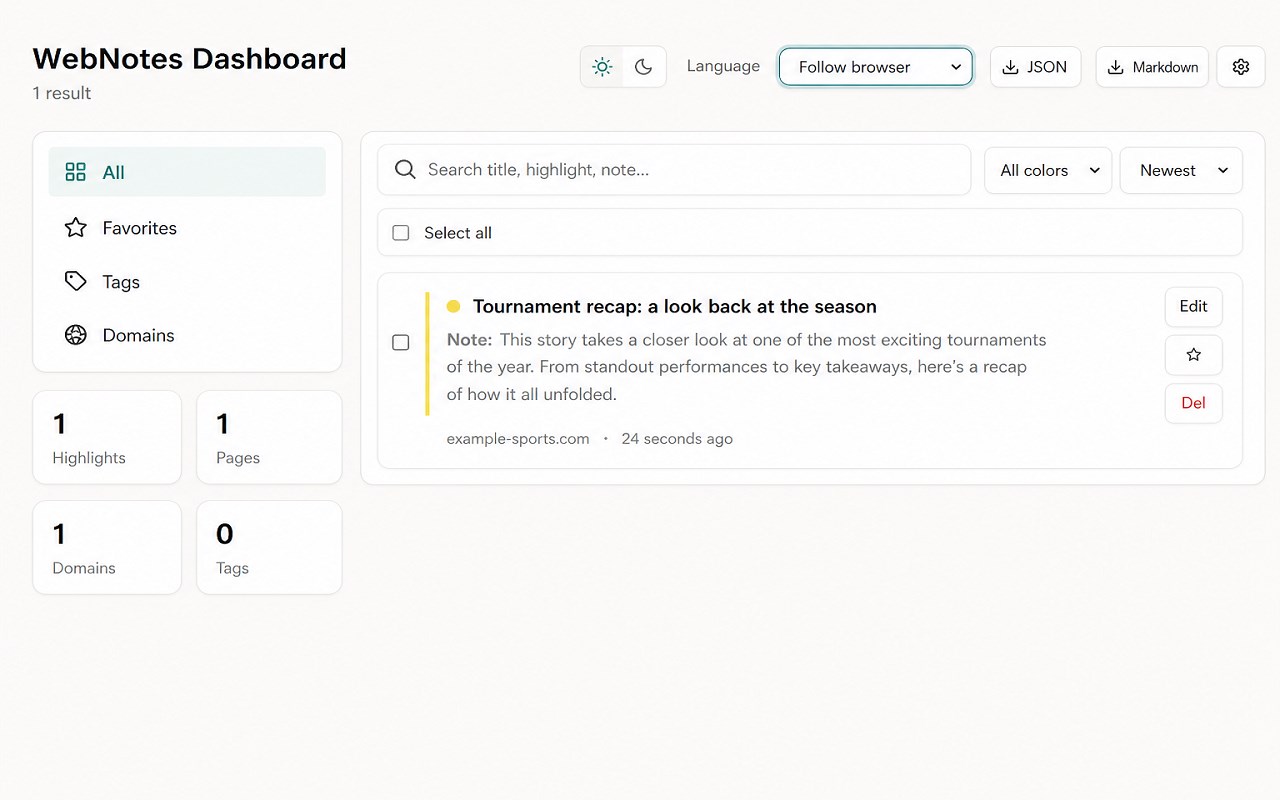
Task: Click the search magnifier icon
Action: [405, 170]
